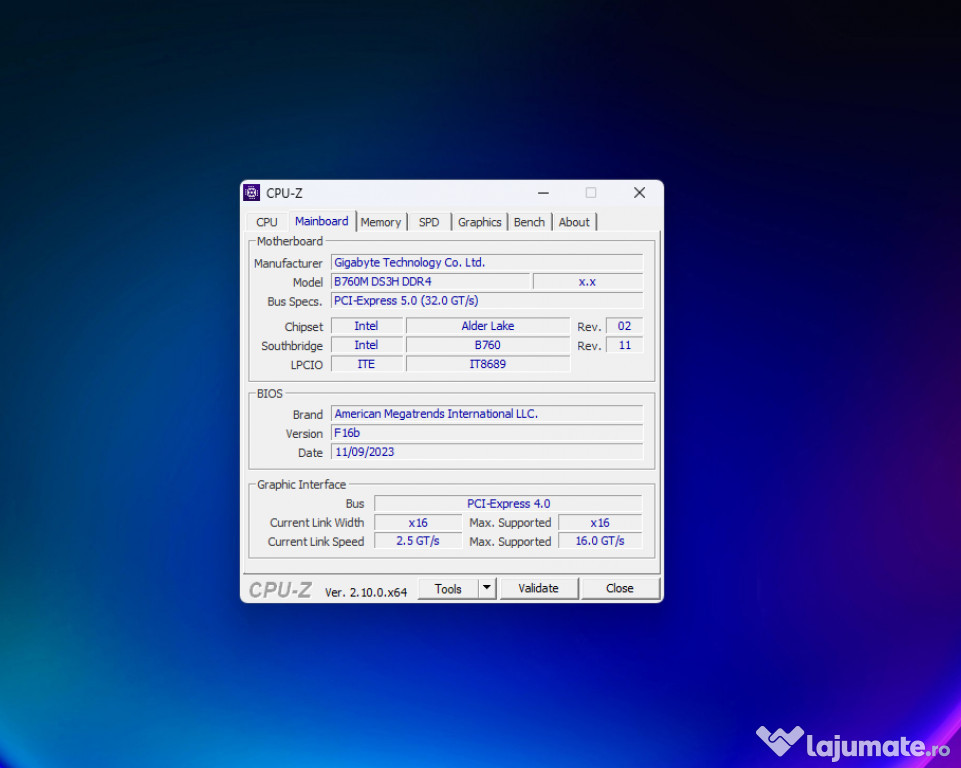Click the Bus Specs PCI-Express 5.0 field
This screenshot has height=768, width=961.
486,301
